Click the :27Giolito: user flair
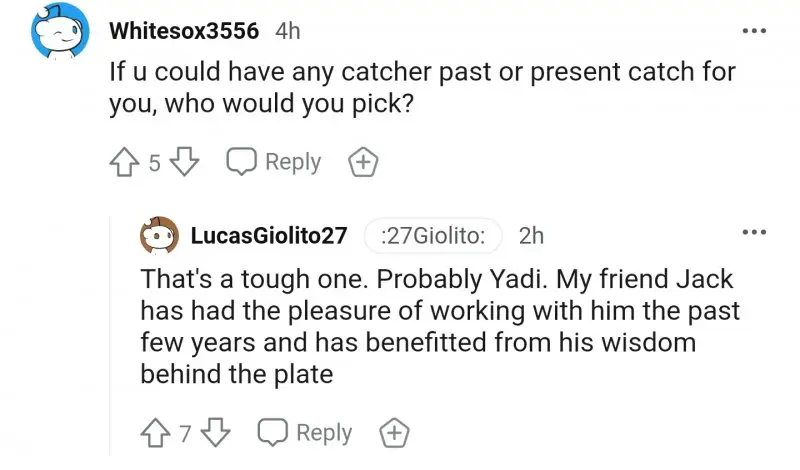Viewport: 800px width, 470px height. pos(433,236)
